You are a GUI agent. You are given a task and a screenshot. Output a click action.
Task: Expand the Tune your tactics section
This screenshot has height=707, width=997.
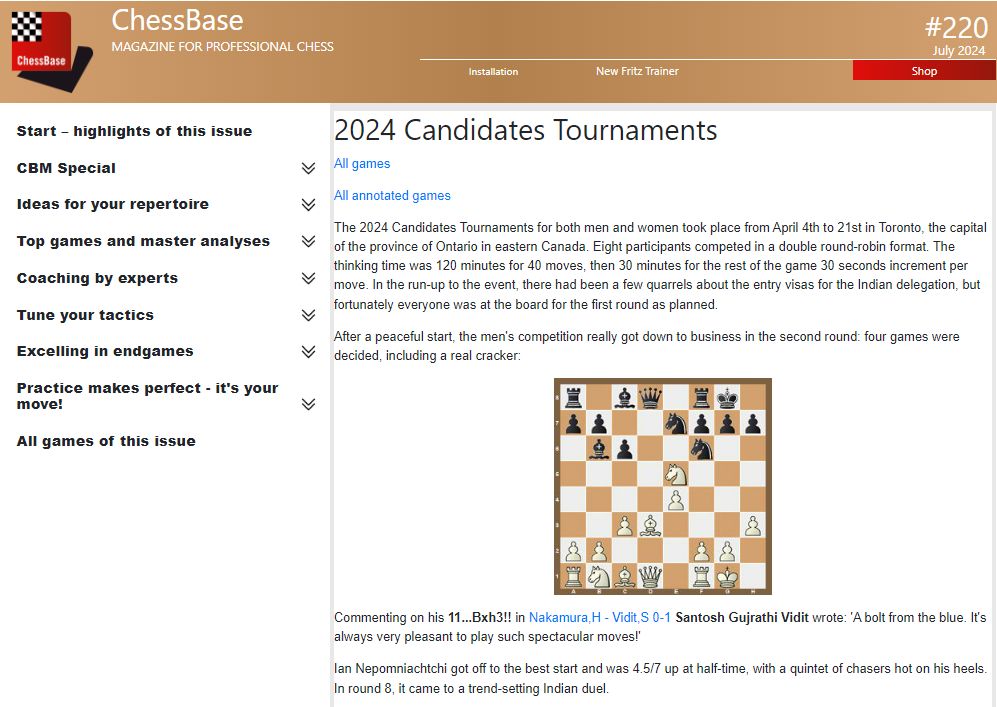click(308, 316)
